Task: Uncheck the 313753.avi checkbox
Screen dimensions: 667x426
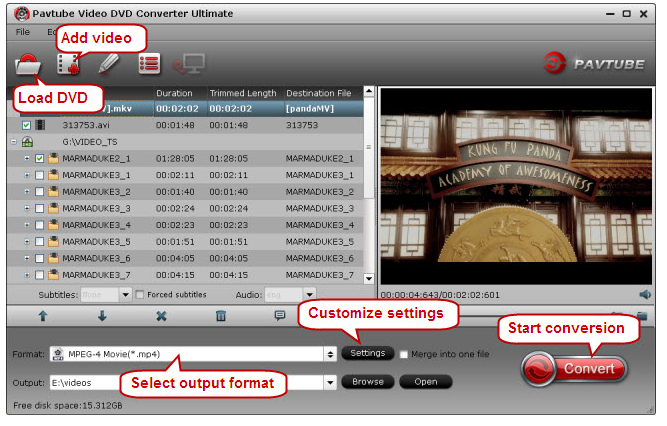Action: (26, 125)
